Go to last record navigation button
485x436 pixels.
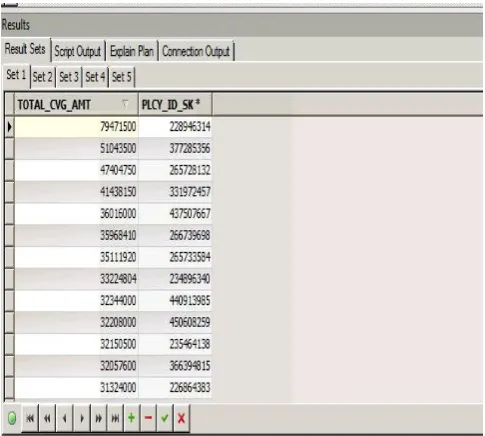(115, 418)
